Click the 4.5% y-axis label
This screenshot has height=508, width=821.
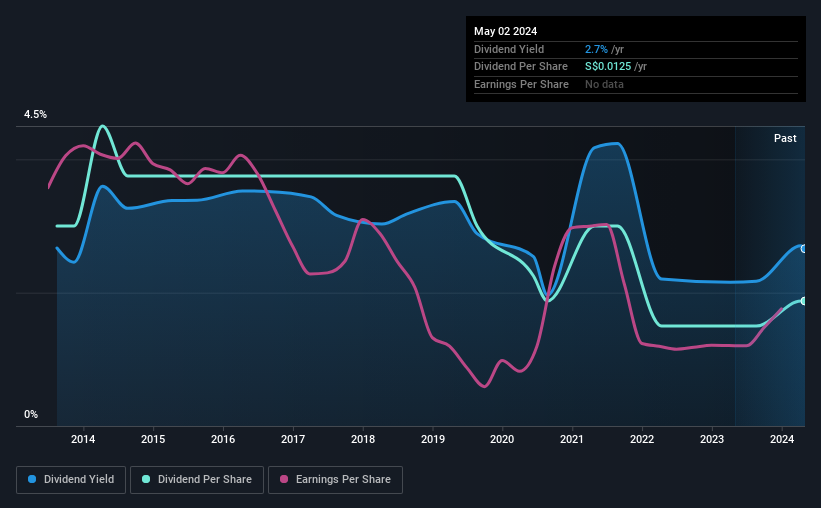pos(35,114)
